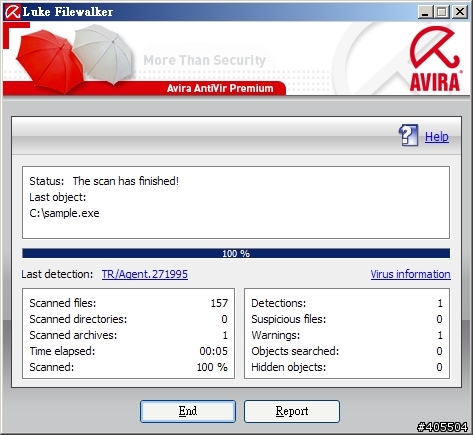This screenshot has width=473, height=435.
Task: Click the 'Scanned directories:' label
Action: pyautogui.click(x=78, y=319)
